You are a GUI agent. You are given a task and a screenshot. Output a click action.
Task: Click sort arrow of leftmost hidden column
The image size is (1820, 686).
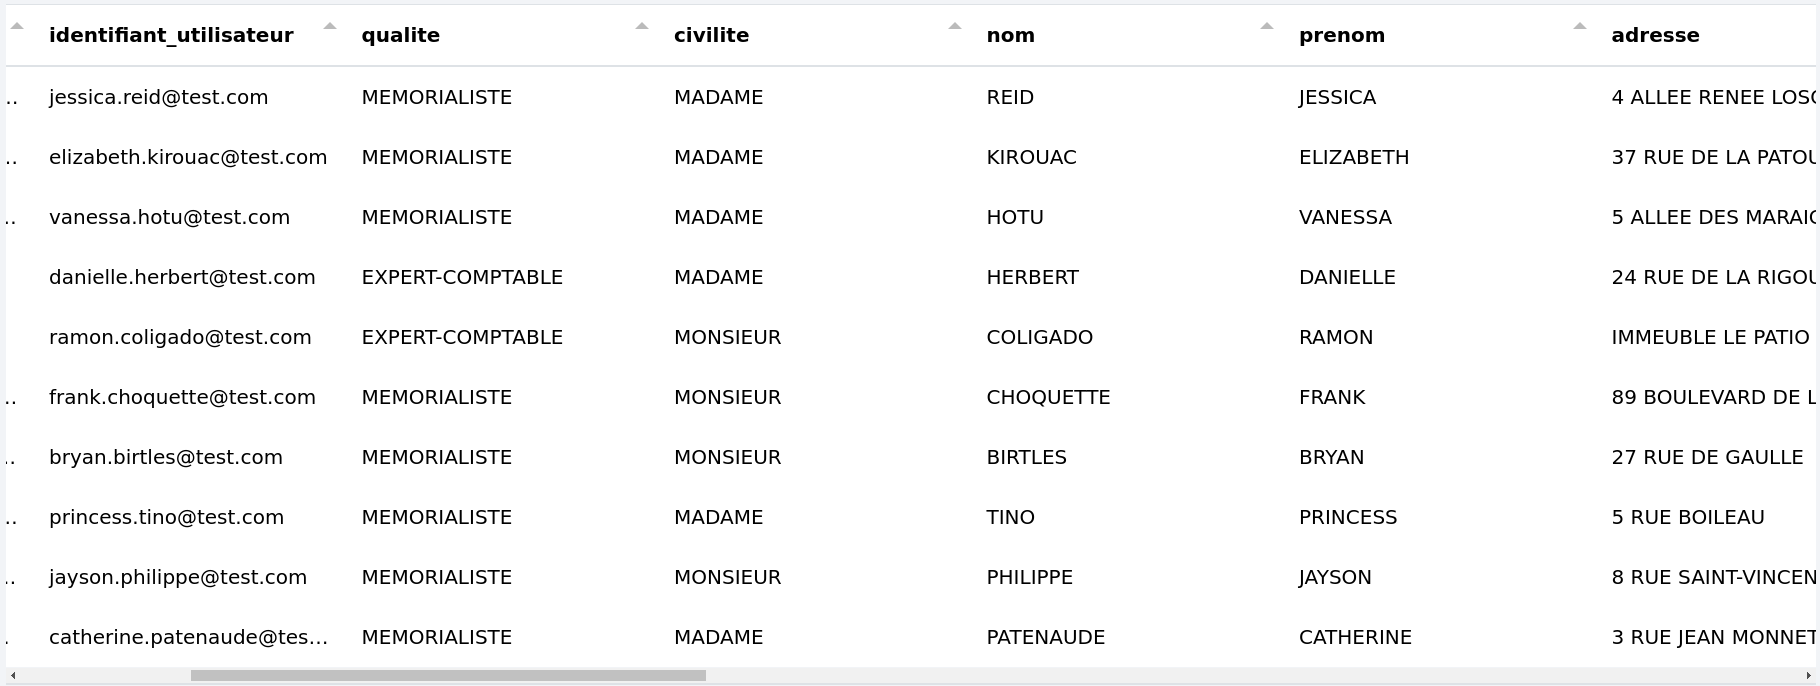tap(17, 26)
